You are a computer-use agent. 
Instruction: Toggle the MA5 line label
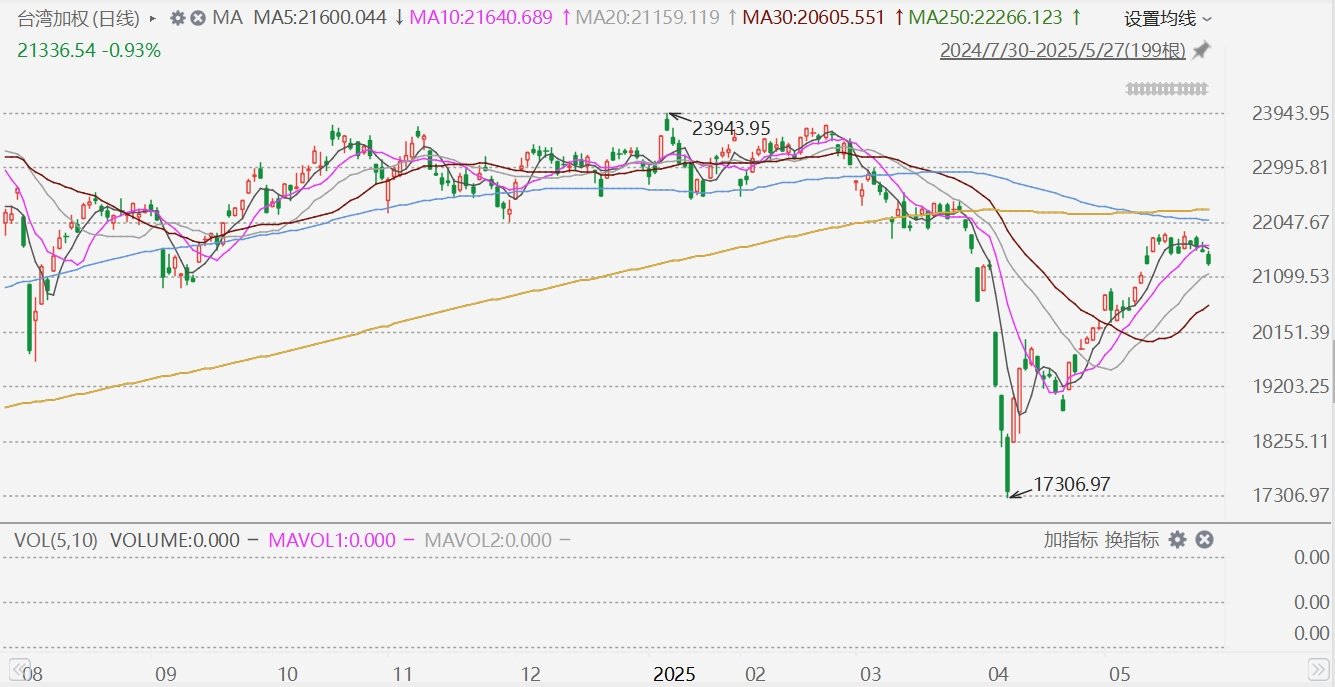coord(320,18)
